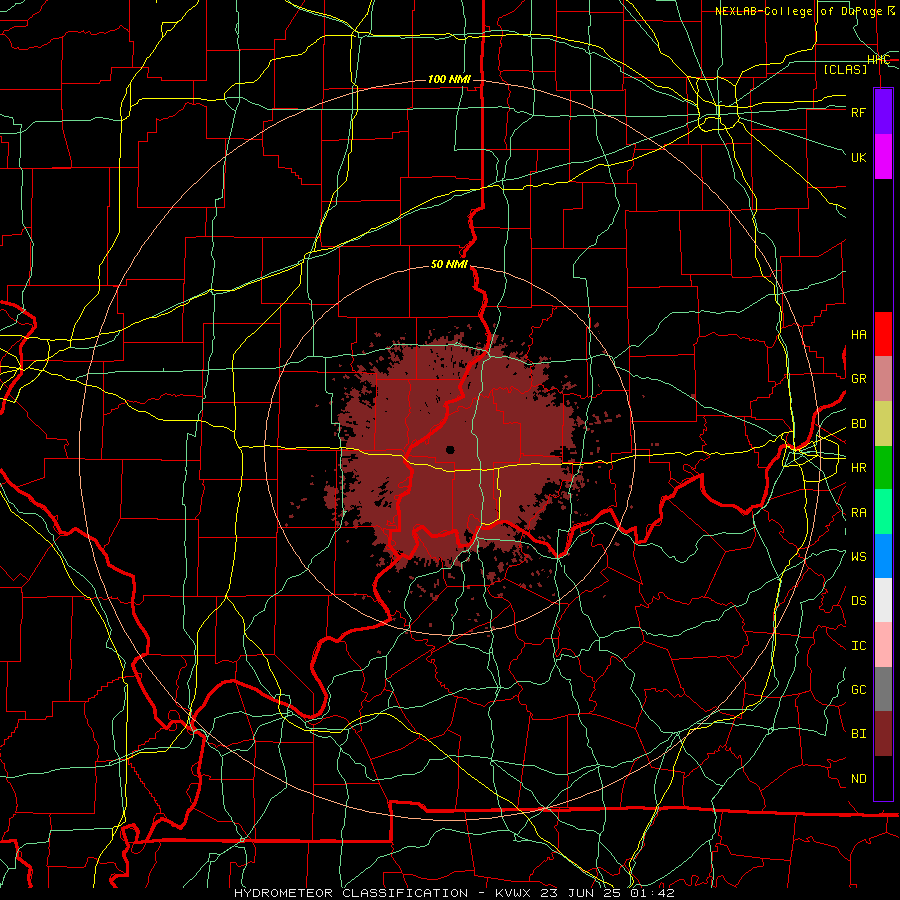Click the '100 NMI' range ring label
This screenshot has width=900, height=900.
pos(449,79)
